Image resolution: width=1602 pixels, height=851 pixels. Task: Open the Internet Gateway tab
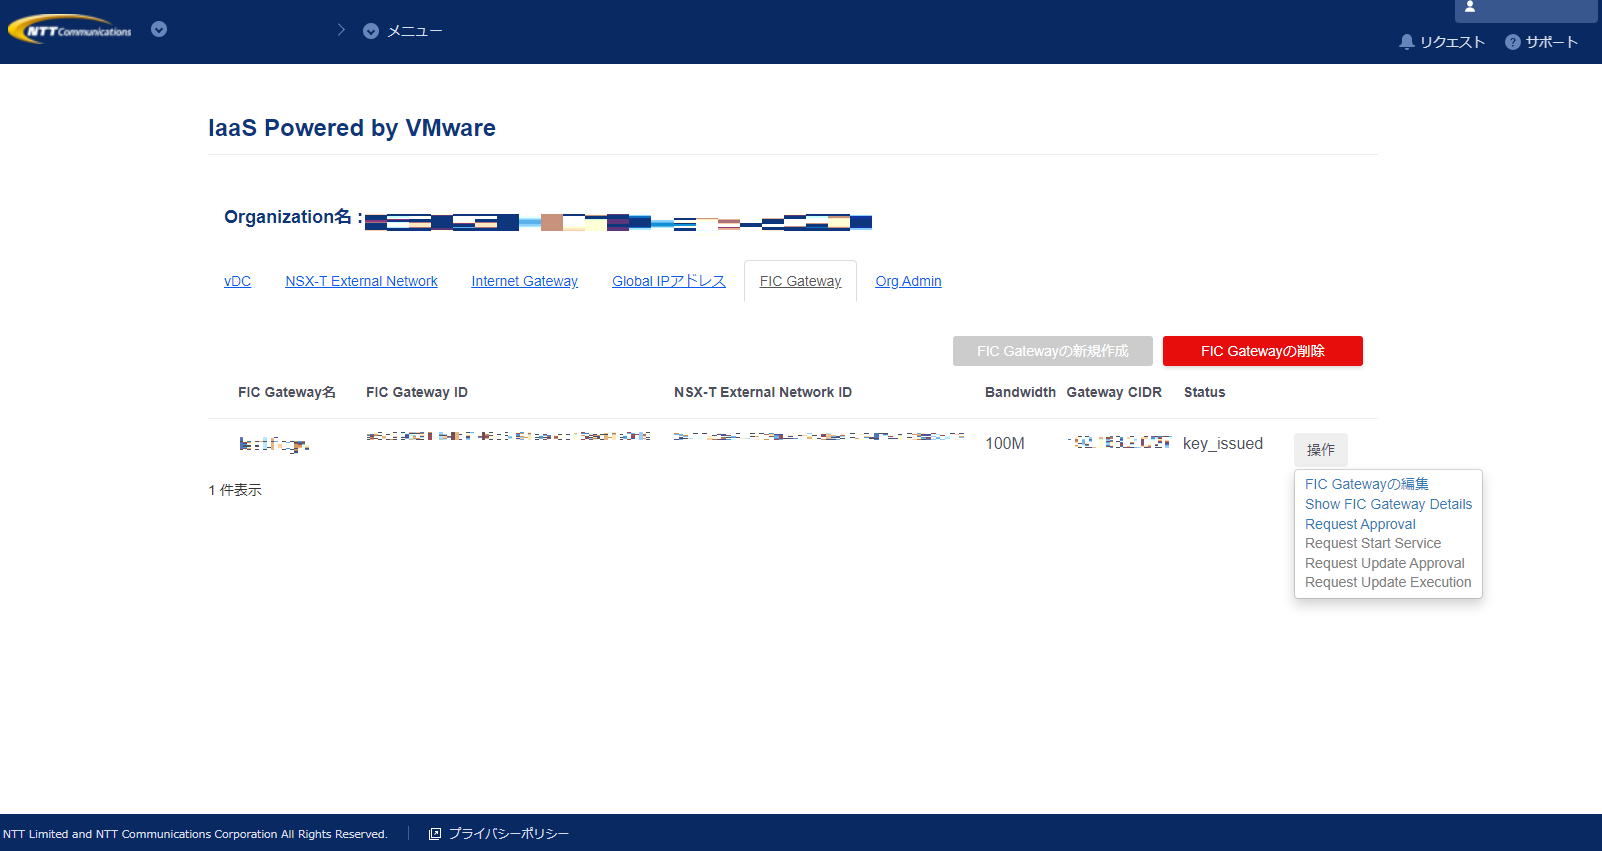coord(524,281)
